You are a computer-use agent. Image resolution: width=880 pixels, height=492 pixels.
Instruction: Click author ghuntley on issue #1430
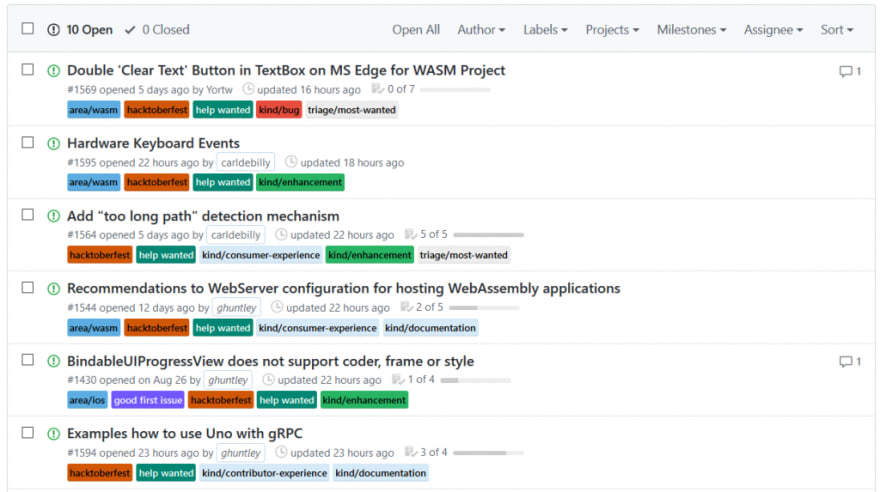click(x=228, y=380)
